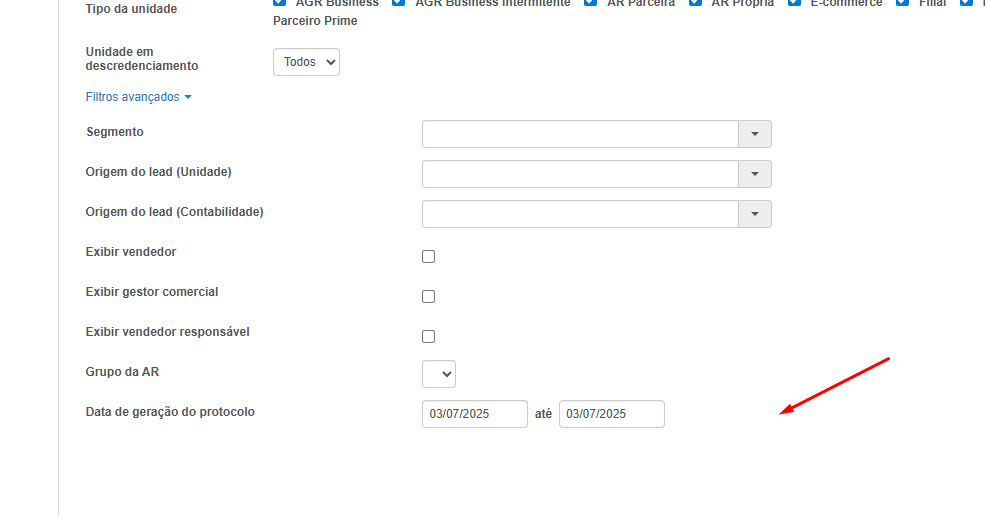Tick the Exibir vendedor responsável checkbox

pos(429,336)
